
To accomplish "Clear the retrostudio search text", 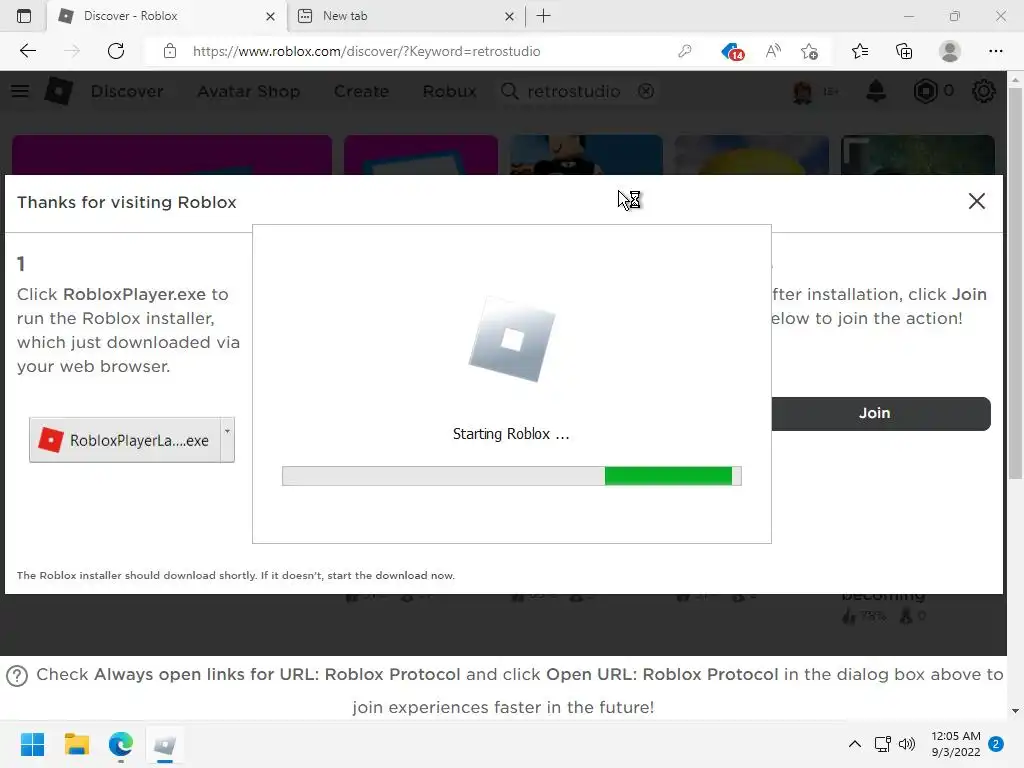I will point(646,91).
